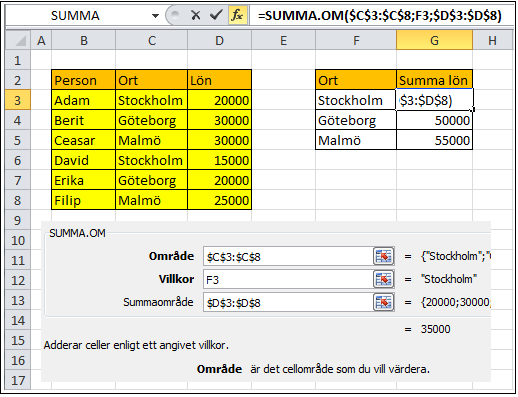This screenshot has height=397, width=518.
Task: Click the cell containing David
Action: 84,160
